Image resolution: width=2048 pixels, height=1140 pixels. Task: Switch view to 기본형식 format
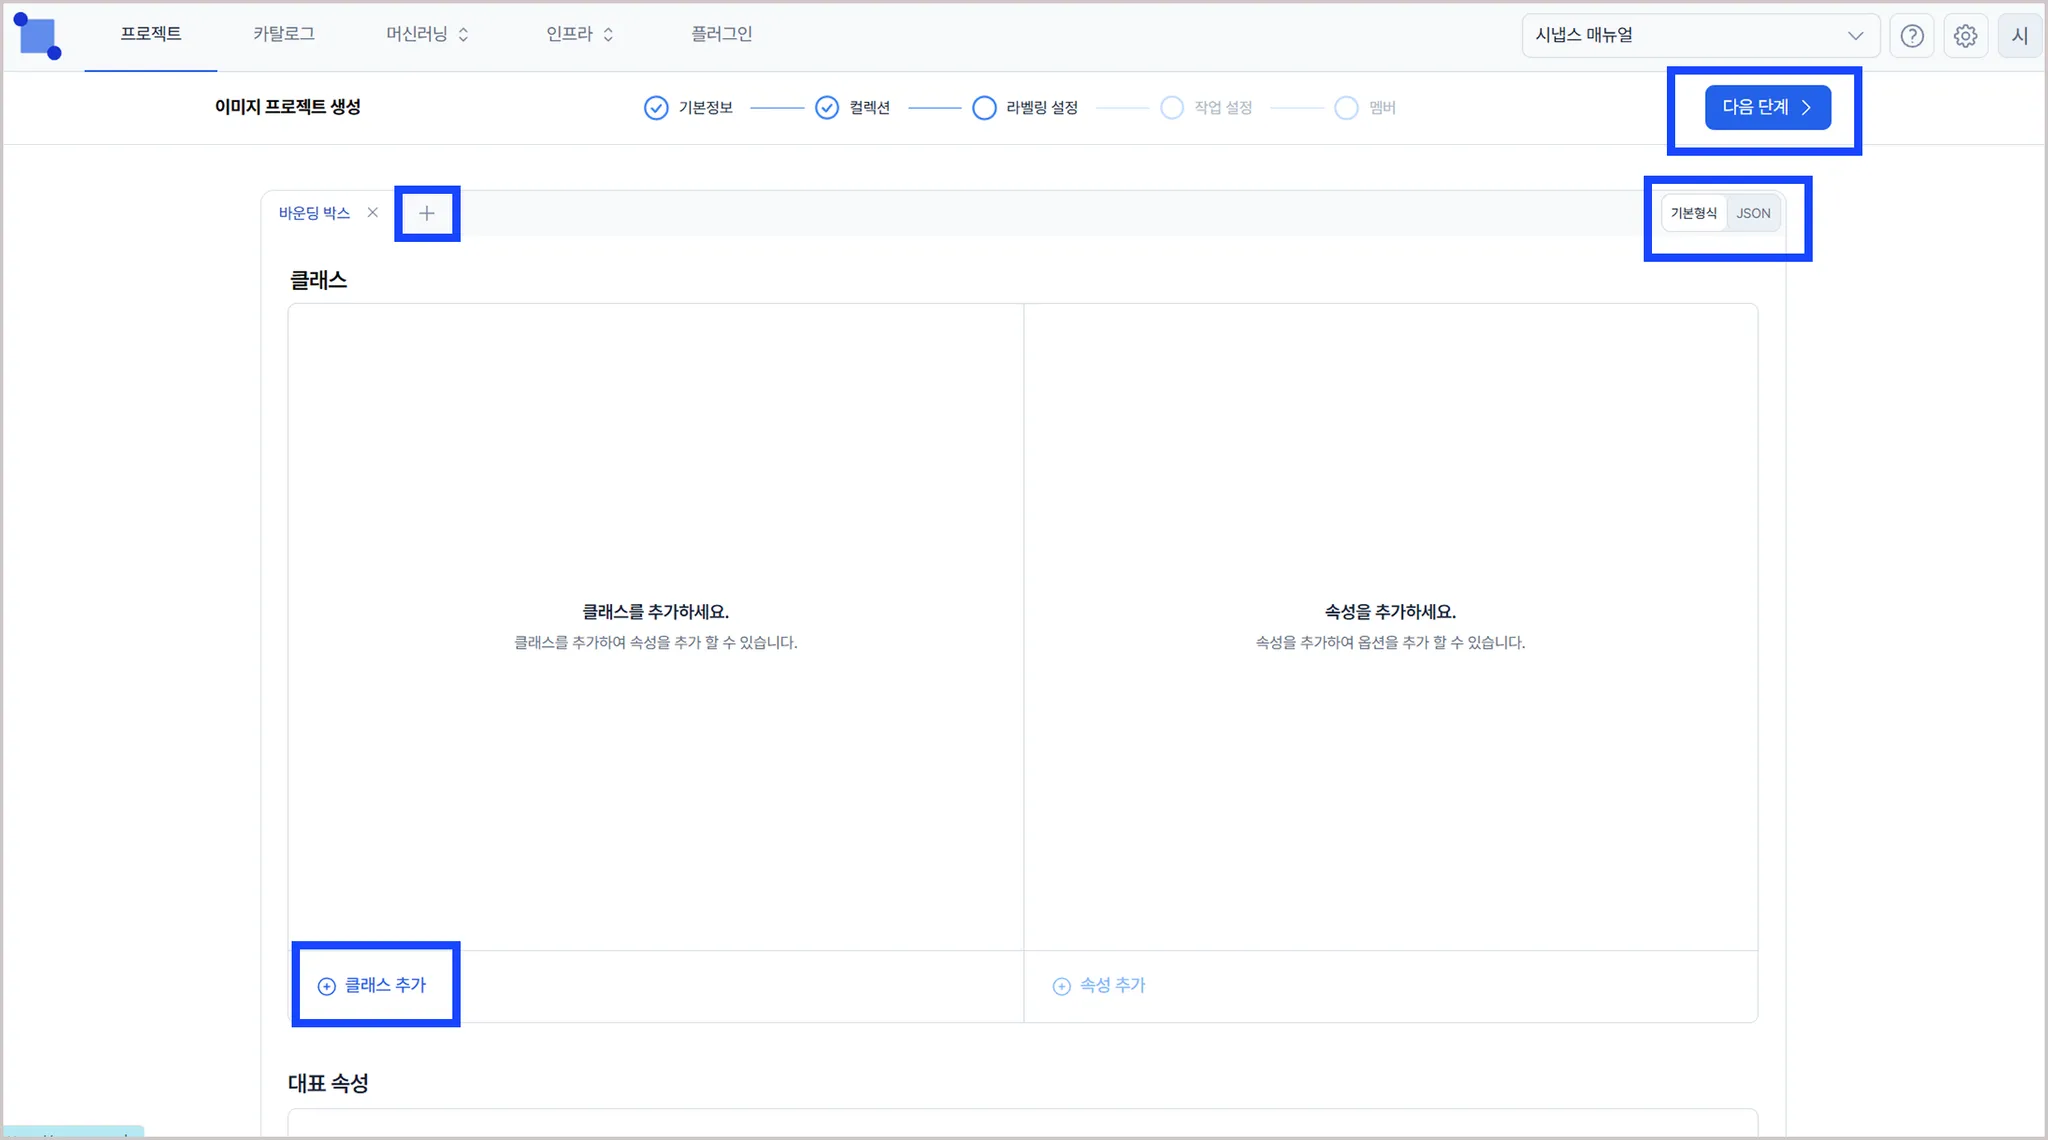pyautogui.click(x=1693, y=213)
